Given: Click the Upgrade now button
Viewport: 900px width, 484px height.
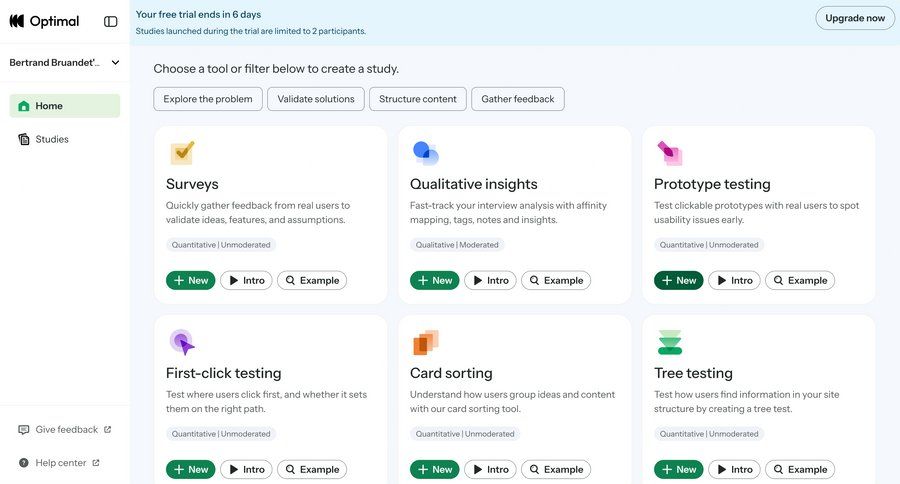Looking at the screenshot, I should tap(855, 18).
